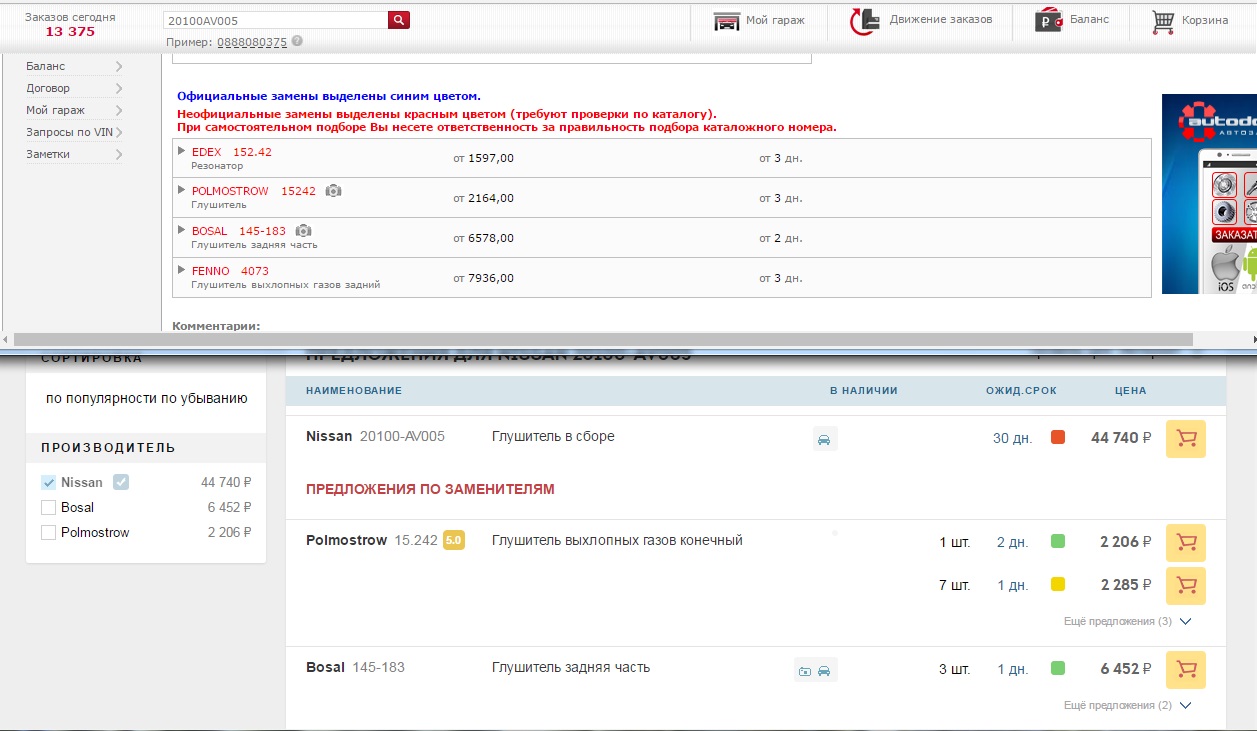Click the example number 0888080375 link

(x=252, y=42)
